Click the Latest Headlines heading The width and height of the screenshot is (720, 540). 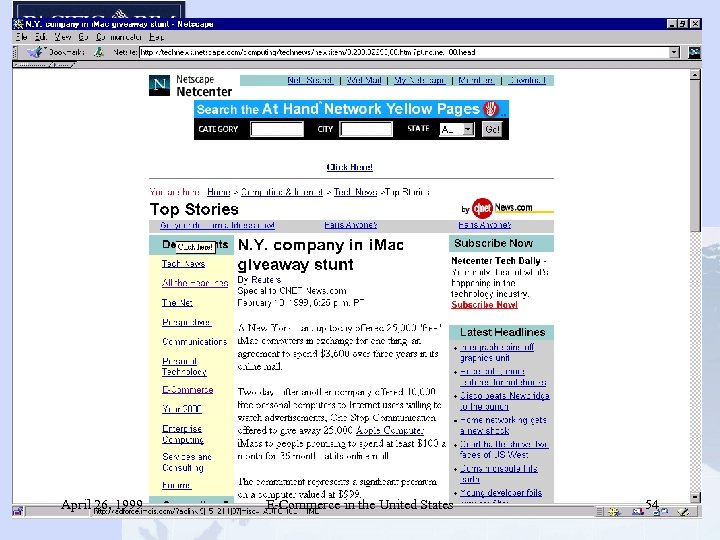502,332
